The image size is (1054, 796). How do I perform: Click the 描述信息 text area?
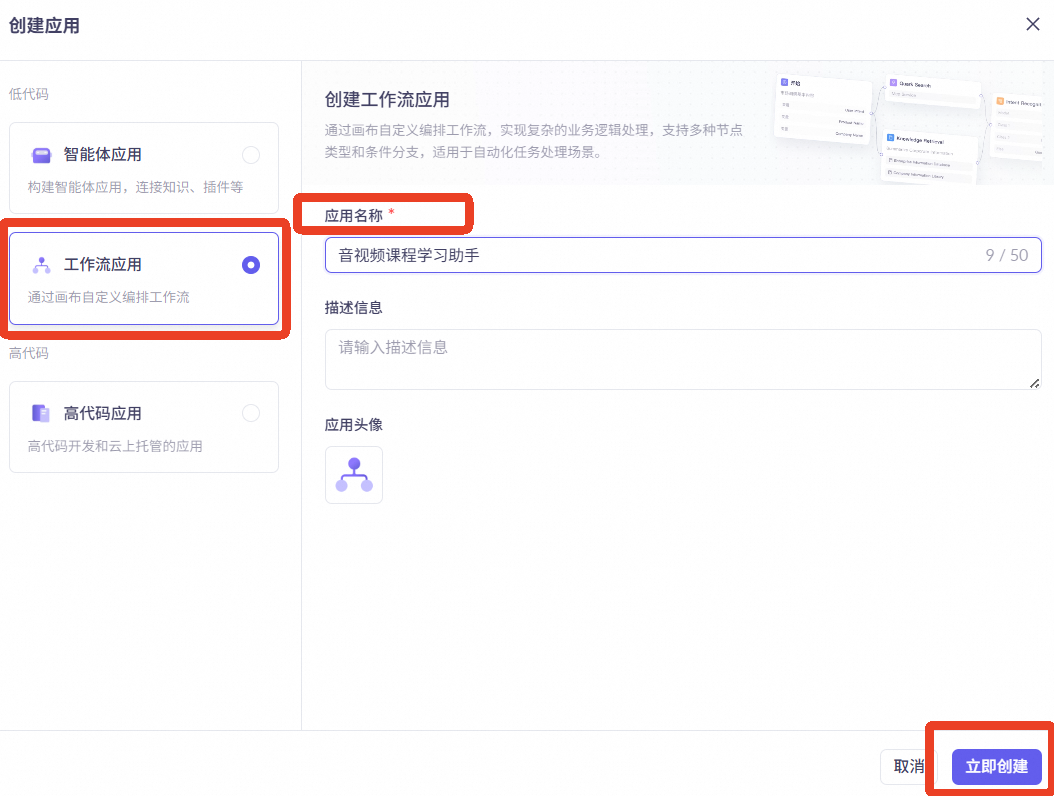coord(683,359)
